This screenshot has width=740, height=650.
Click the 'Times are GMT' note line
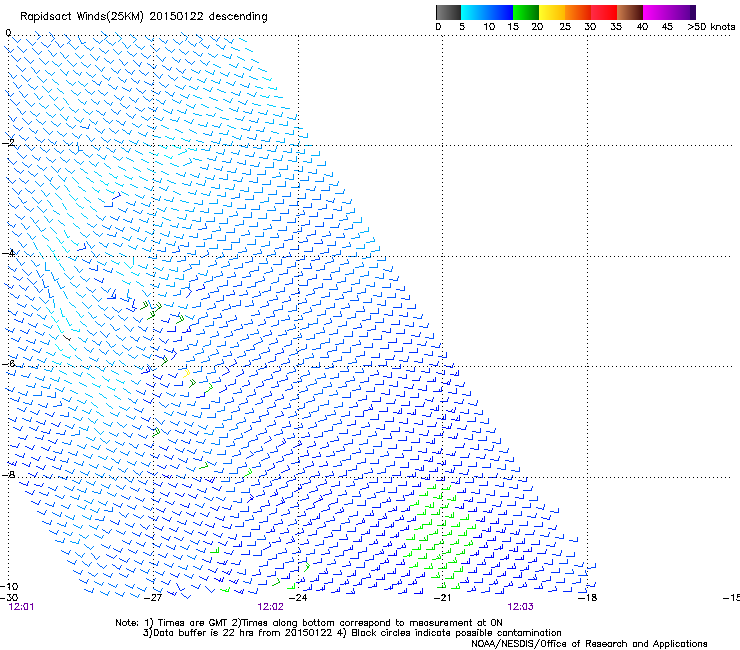(309, 623)
